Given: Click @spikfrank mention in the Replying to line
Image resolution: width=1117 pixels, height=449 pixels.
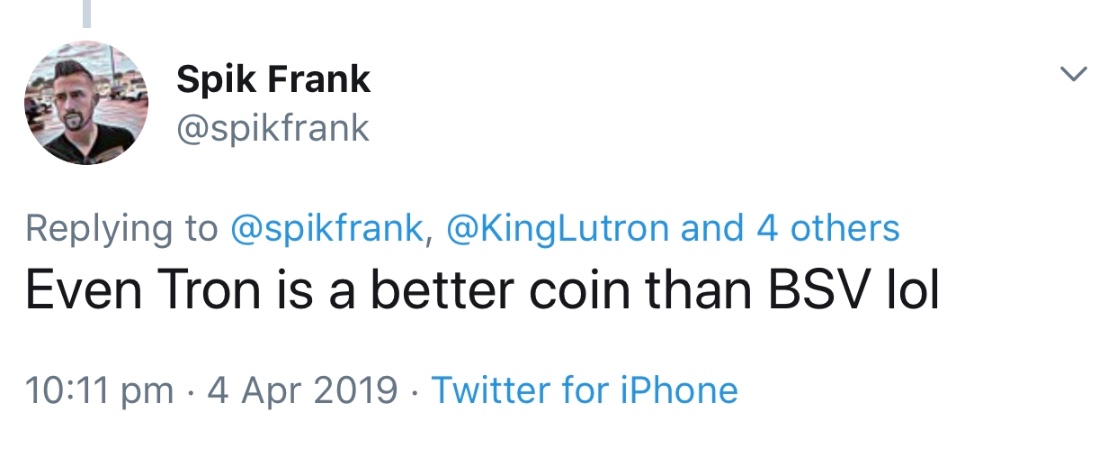Looking at the screenshot, I should click(329, 229).
